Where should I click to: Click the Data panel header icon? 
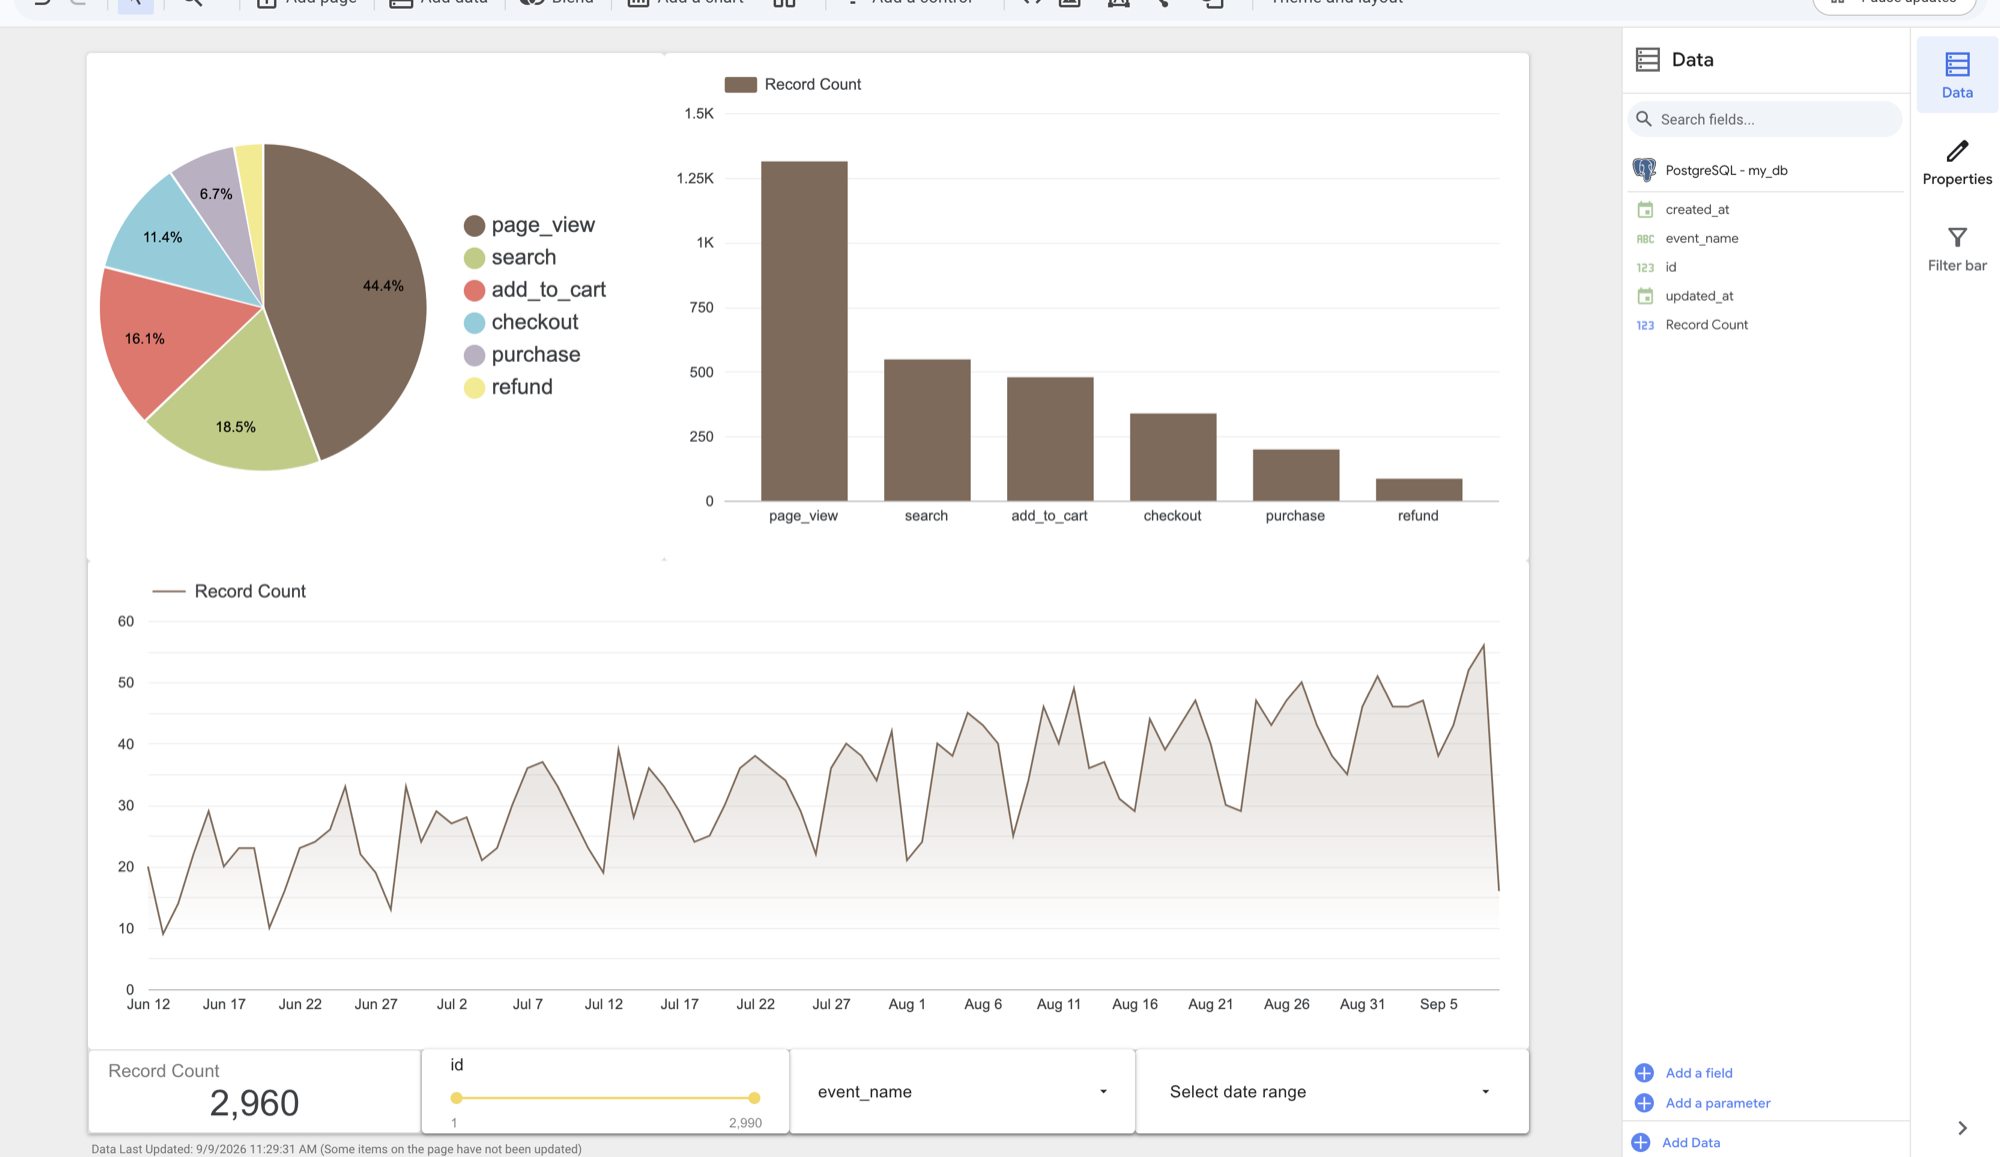coord(1648,60)
